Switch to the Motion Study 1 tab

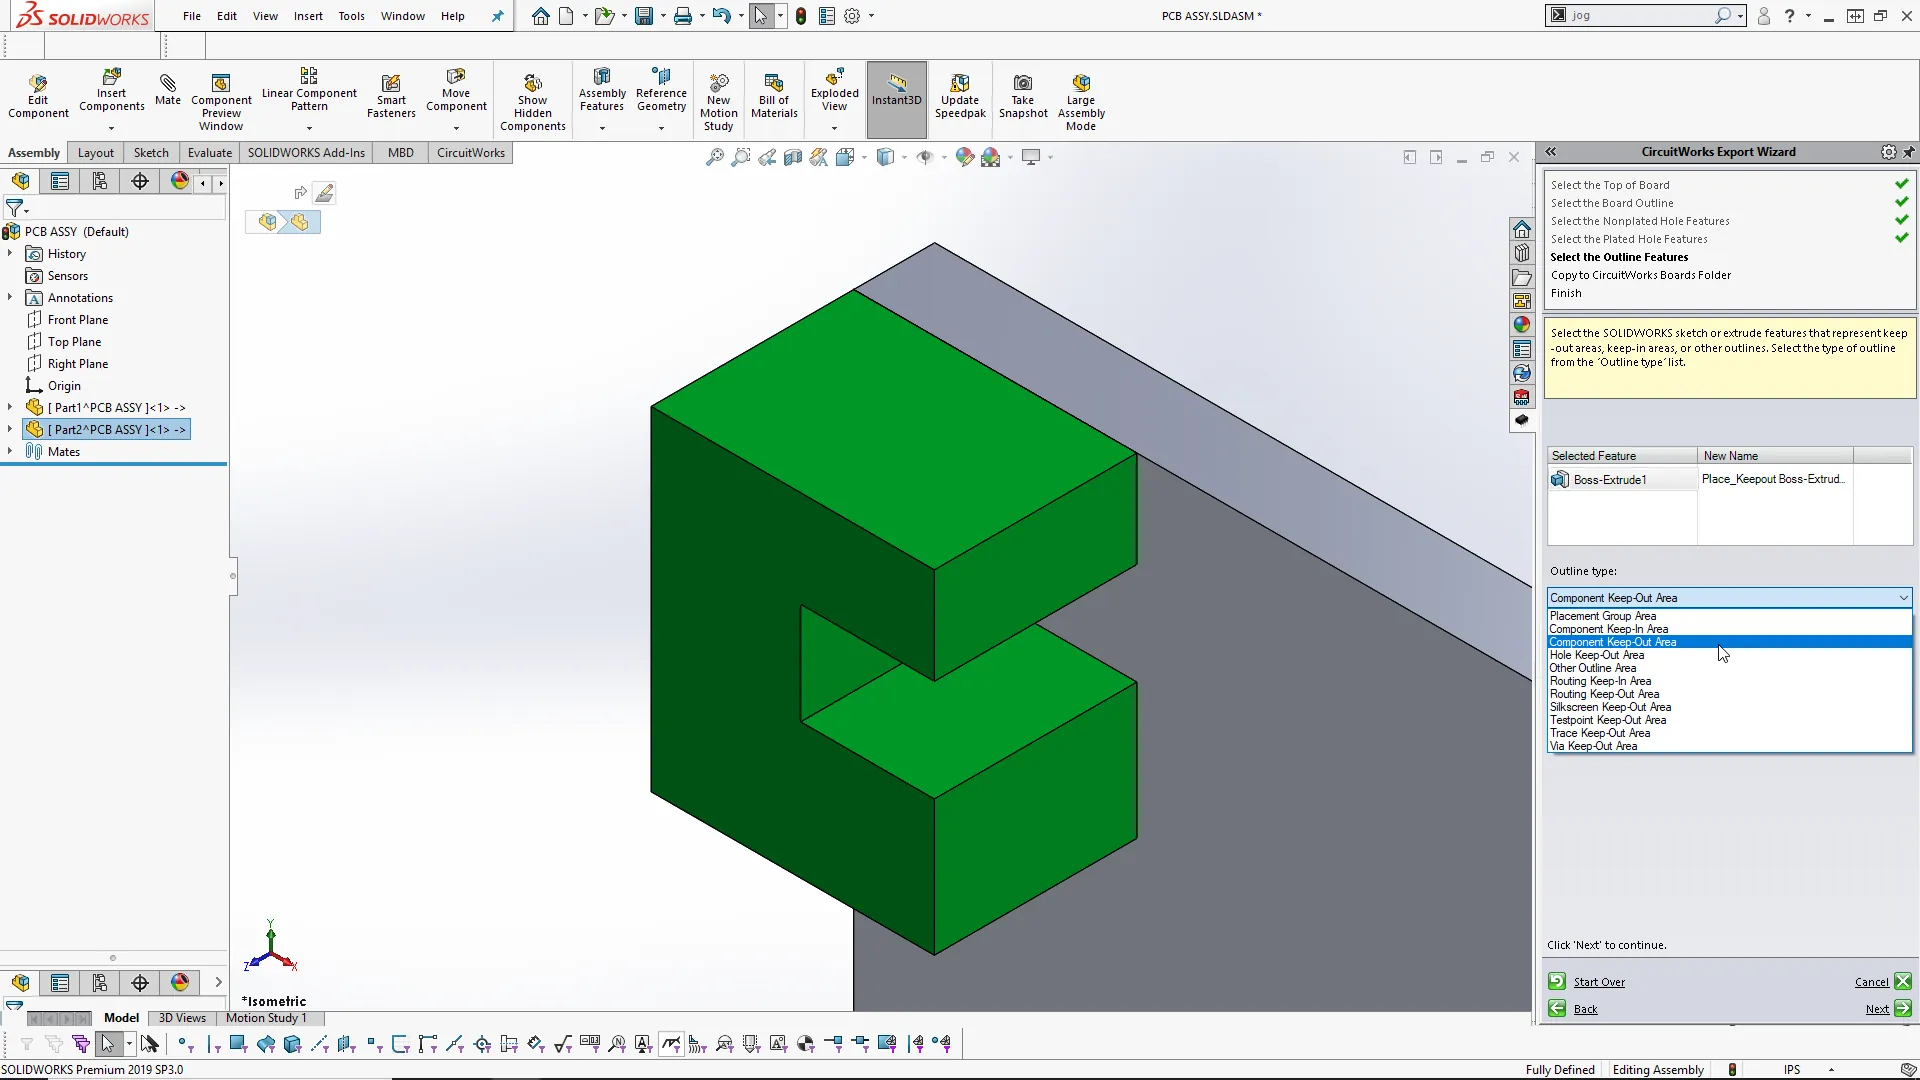coord(266,1018)
